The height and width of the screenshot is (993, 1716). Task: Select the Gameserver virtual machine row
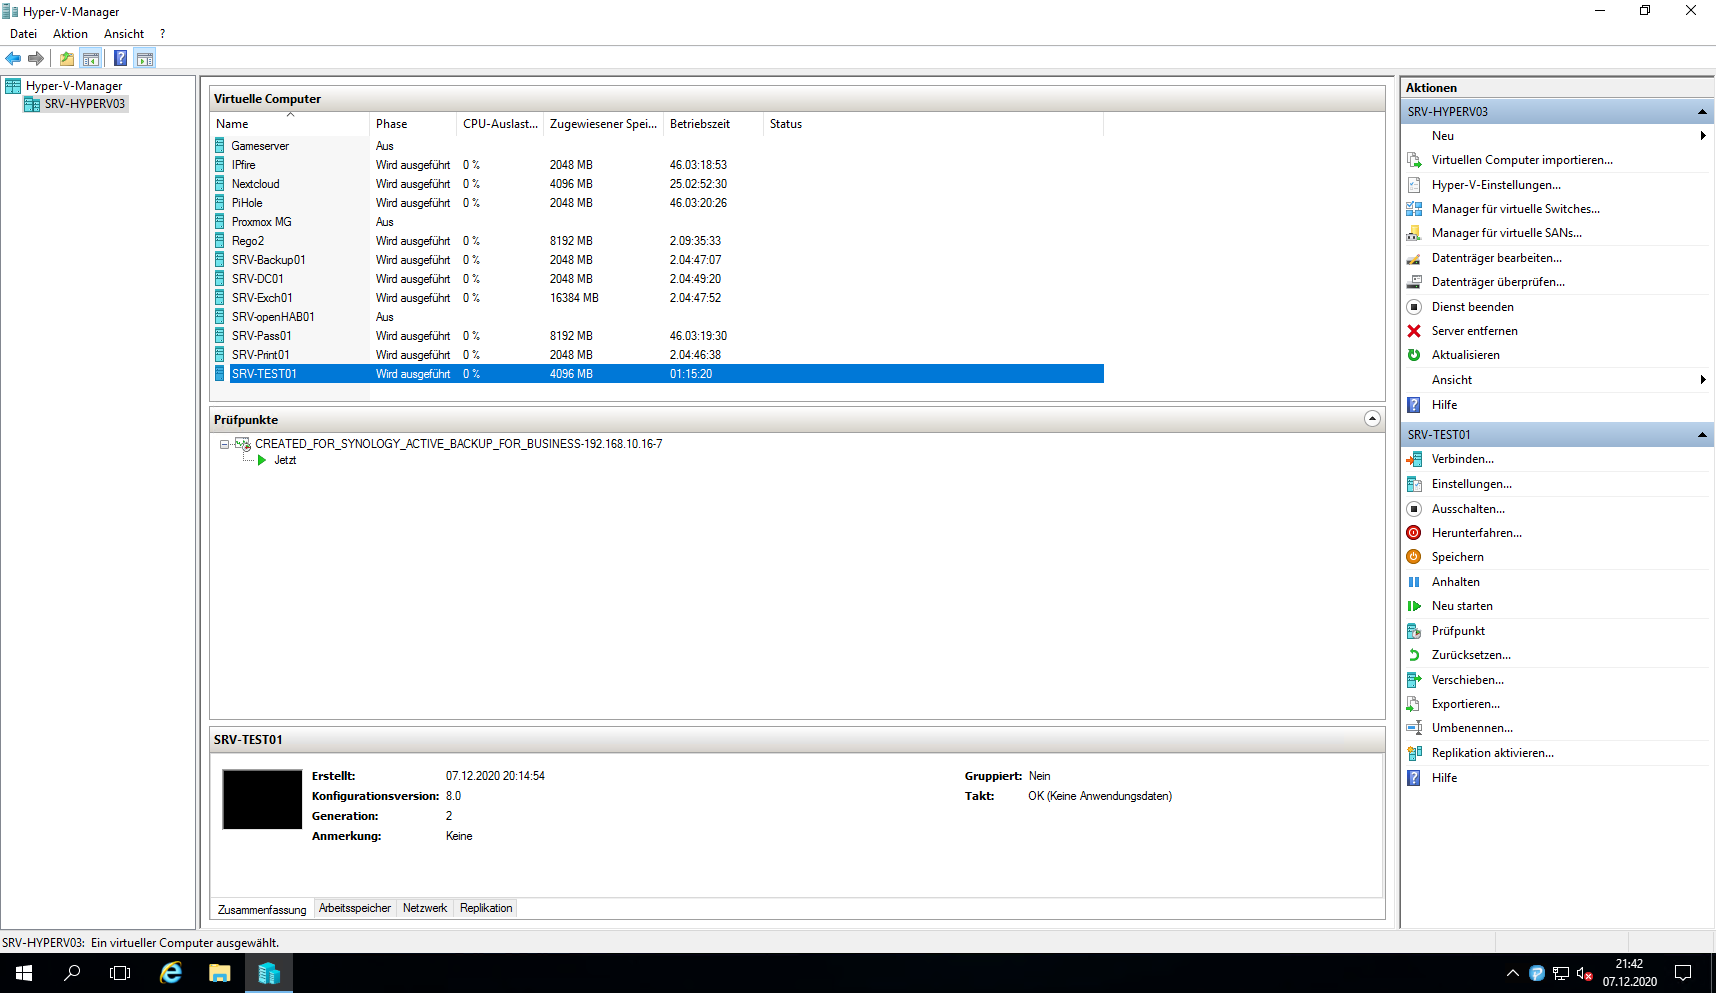pyautogui.click(x=658, y=146)
